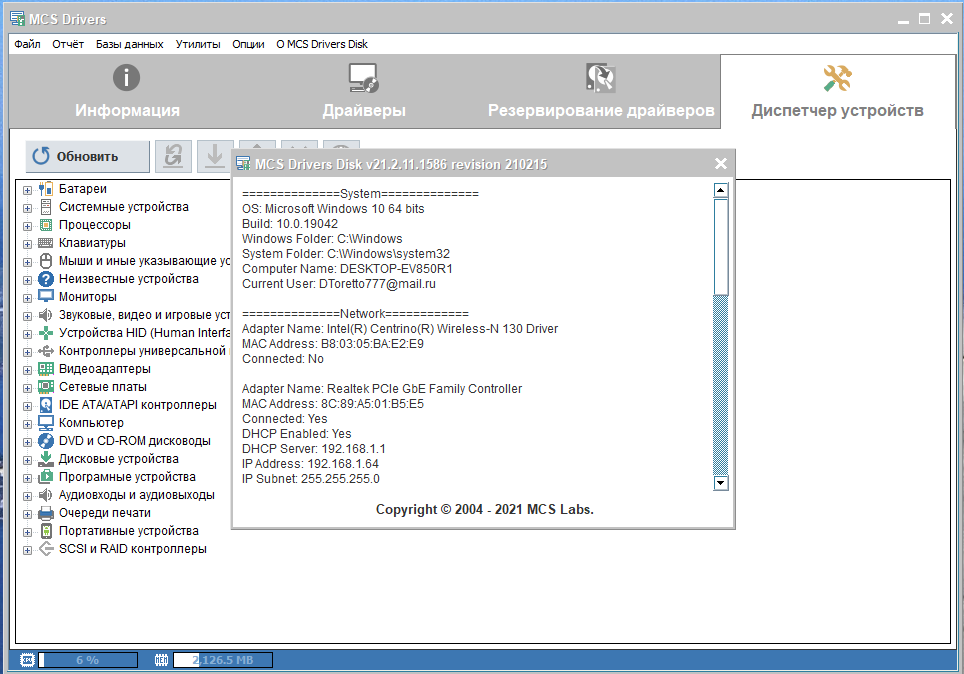Open the О MCS Drivers Disk menu
Image resolution: width=964 pixels, height=674 pixels.
pyautogui.click(x=322, y=44)
